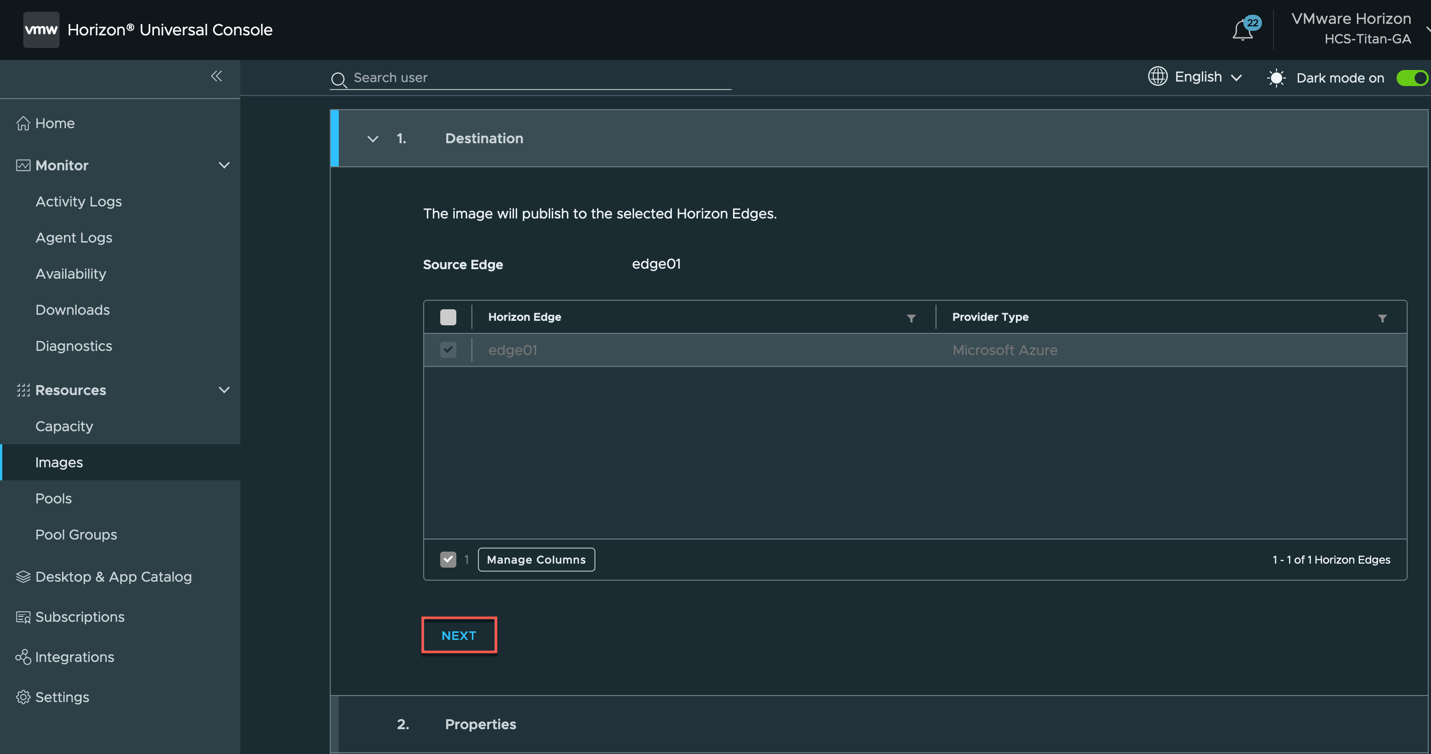This screenshot has height=754, width=1431.
Task: Go to Home
Action: click(55, 123)
